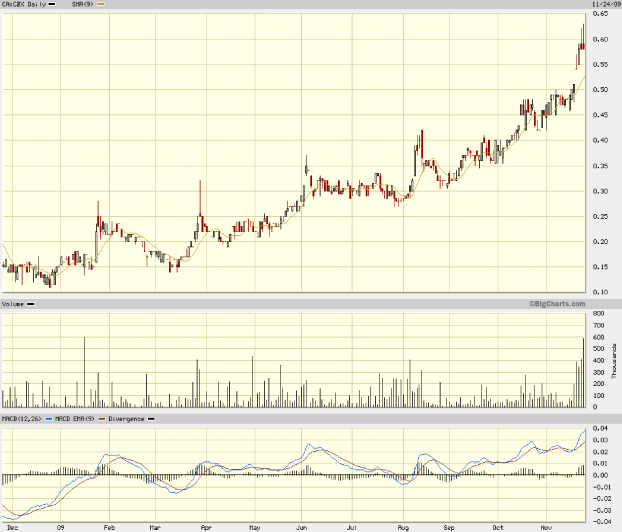This screenshot has height=532, width=622.
Task: Click the 0.50 price axis label
Action: click(603, 90)
